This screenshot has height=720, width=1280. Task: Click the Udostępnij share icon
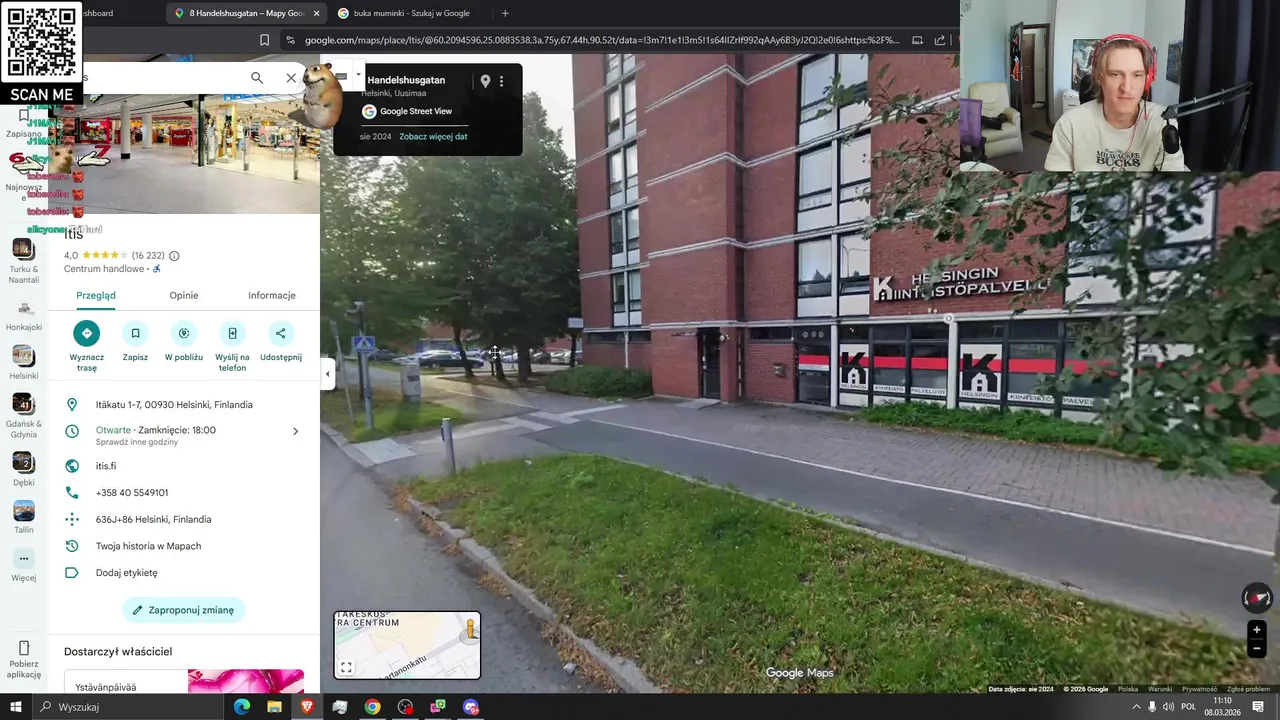(x=280, y=333)
